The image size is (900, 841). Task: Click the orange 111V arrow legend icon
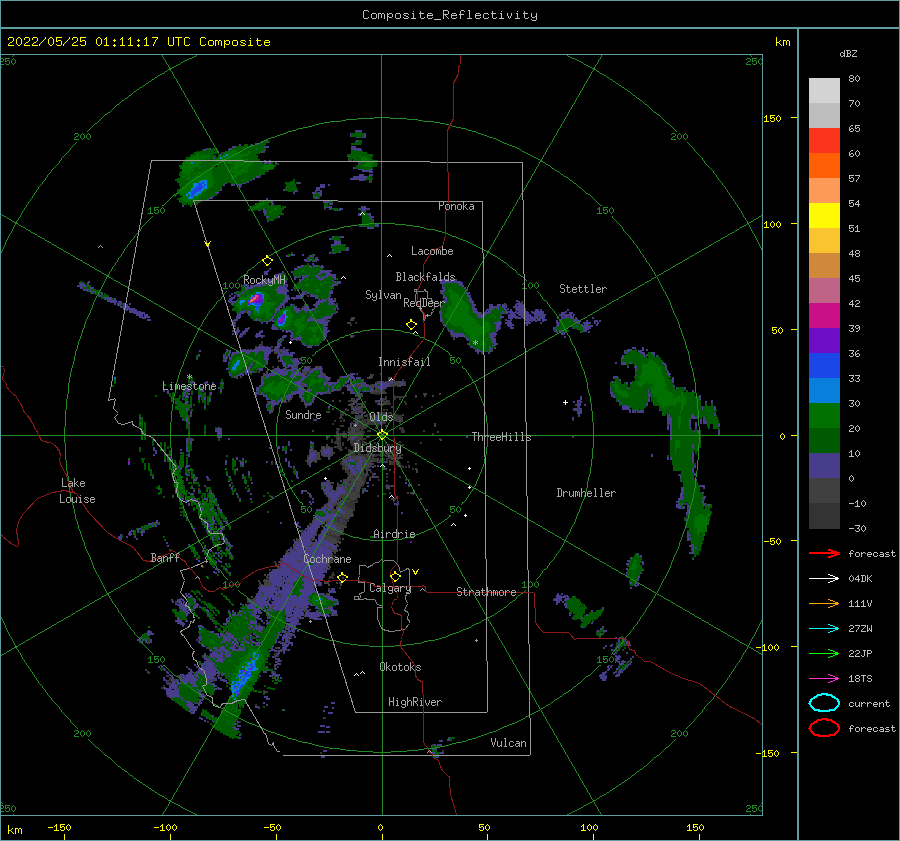[824, 603]
